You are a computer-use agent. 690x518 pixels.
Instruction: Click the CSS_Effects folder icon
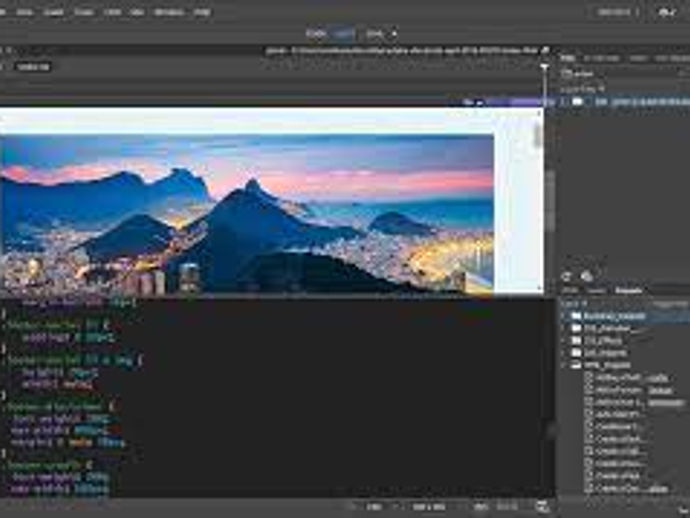pyautogui.click(x=576, y=341)
